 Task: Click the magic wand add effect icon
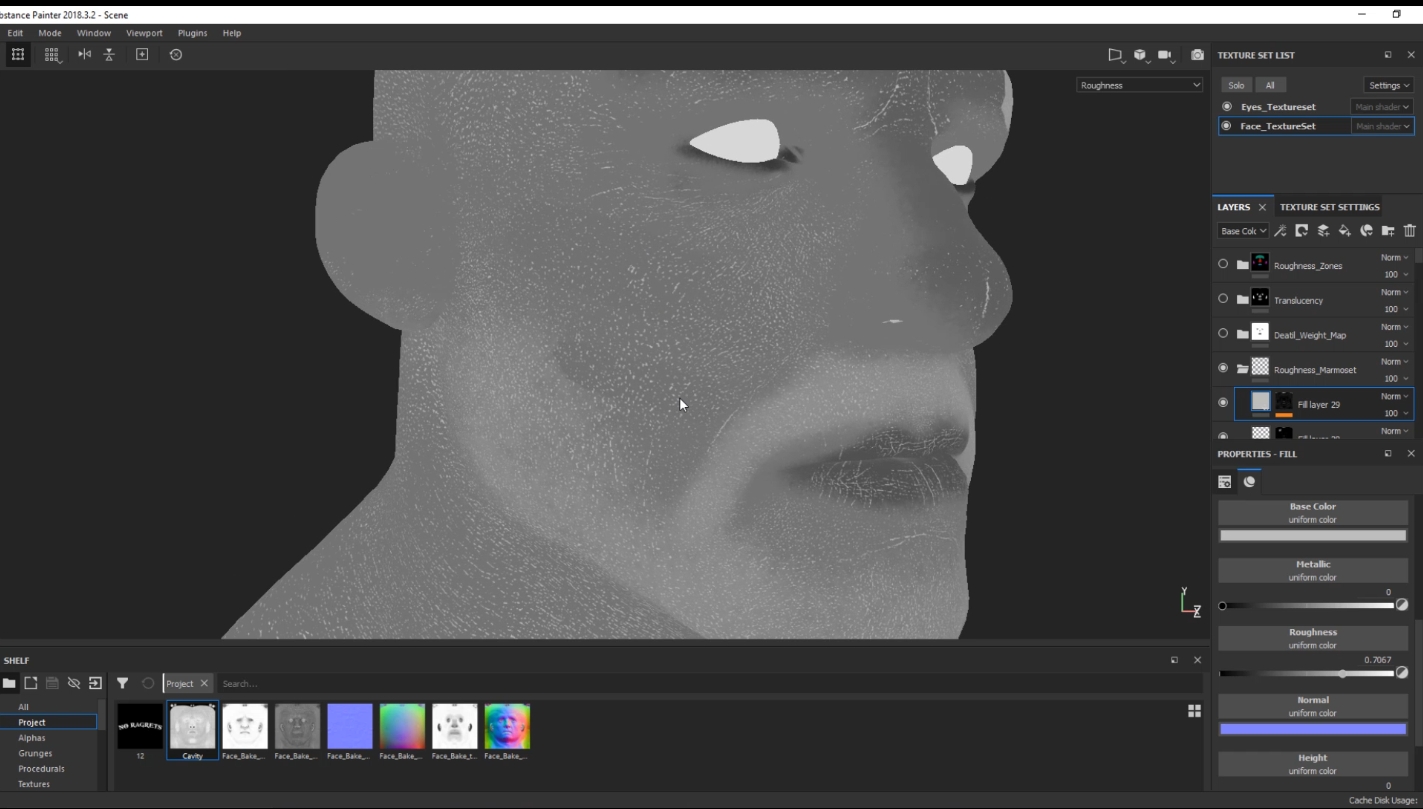point(1280,231)
